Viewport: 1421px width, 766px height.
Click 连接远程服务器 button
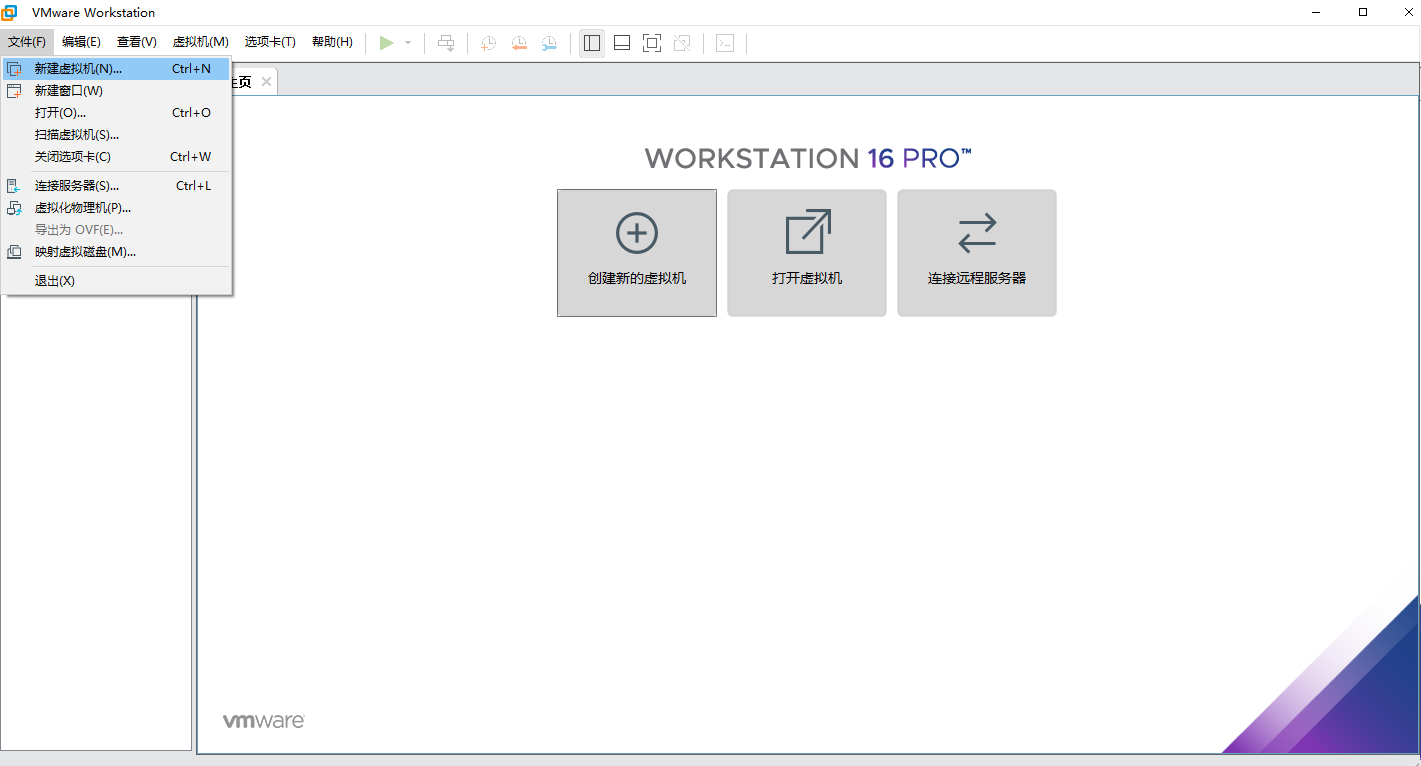(x=977, y=253)
